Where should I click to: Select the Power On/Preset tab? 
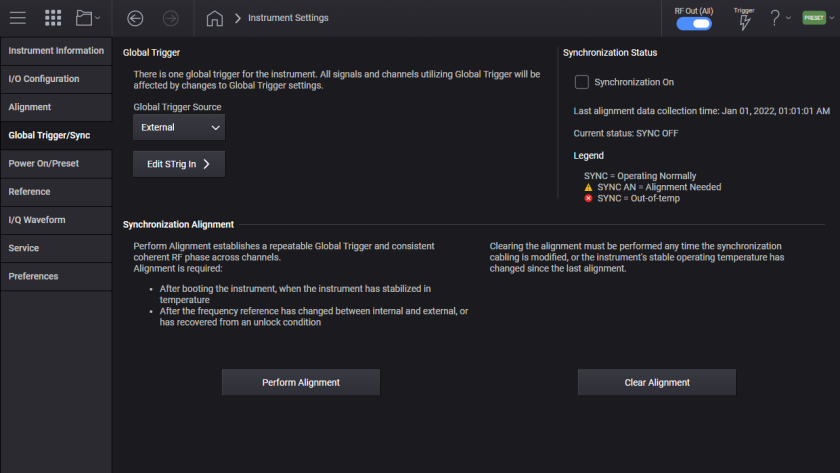55,163
